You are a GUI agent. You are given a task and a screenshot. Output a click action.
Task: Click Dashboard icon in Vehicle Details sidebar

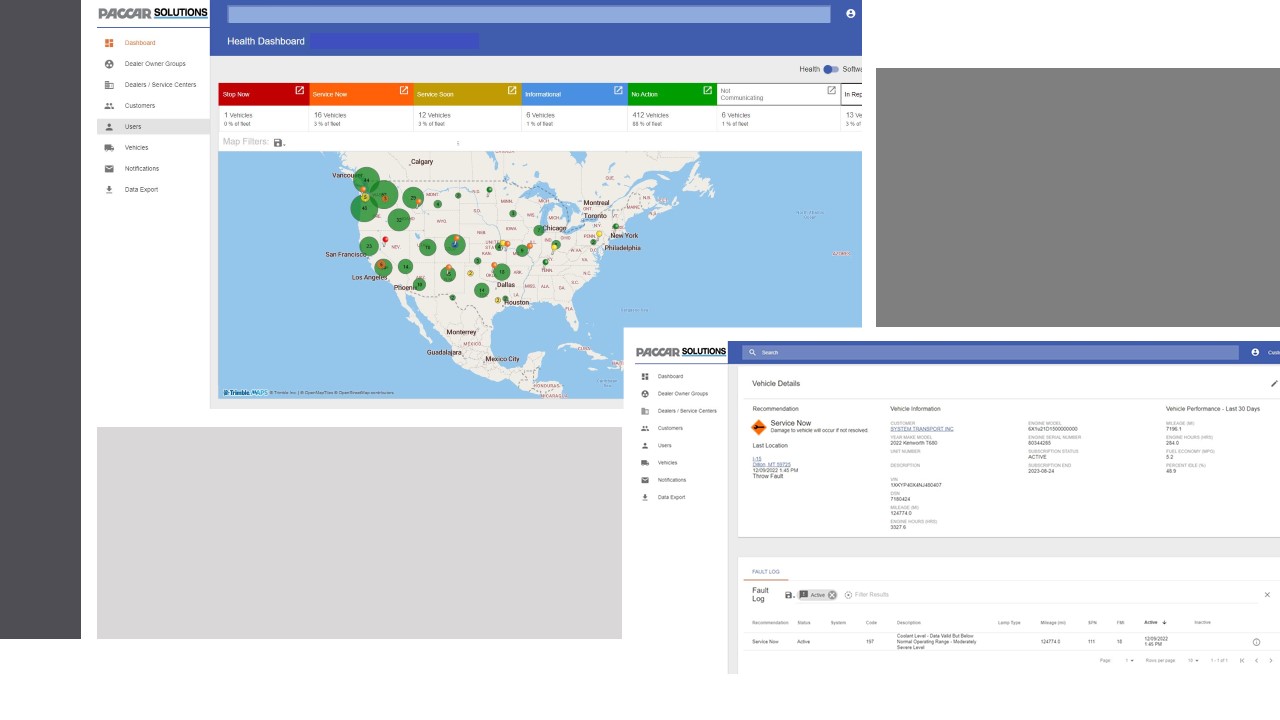645,377
